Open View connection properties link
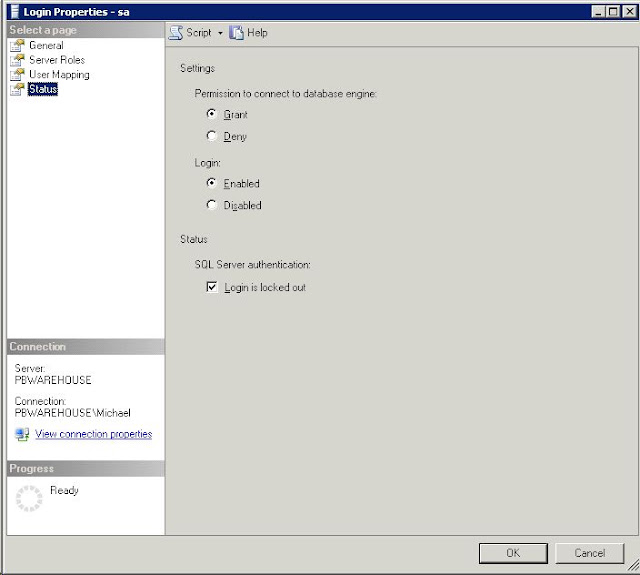Viewport: 640px width, 575px height. (93, 434)
